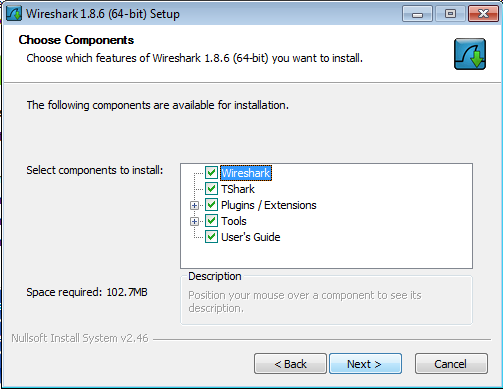Expand the Tools tree node
This screenshot has height=389, width=503.
194,221
